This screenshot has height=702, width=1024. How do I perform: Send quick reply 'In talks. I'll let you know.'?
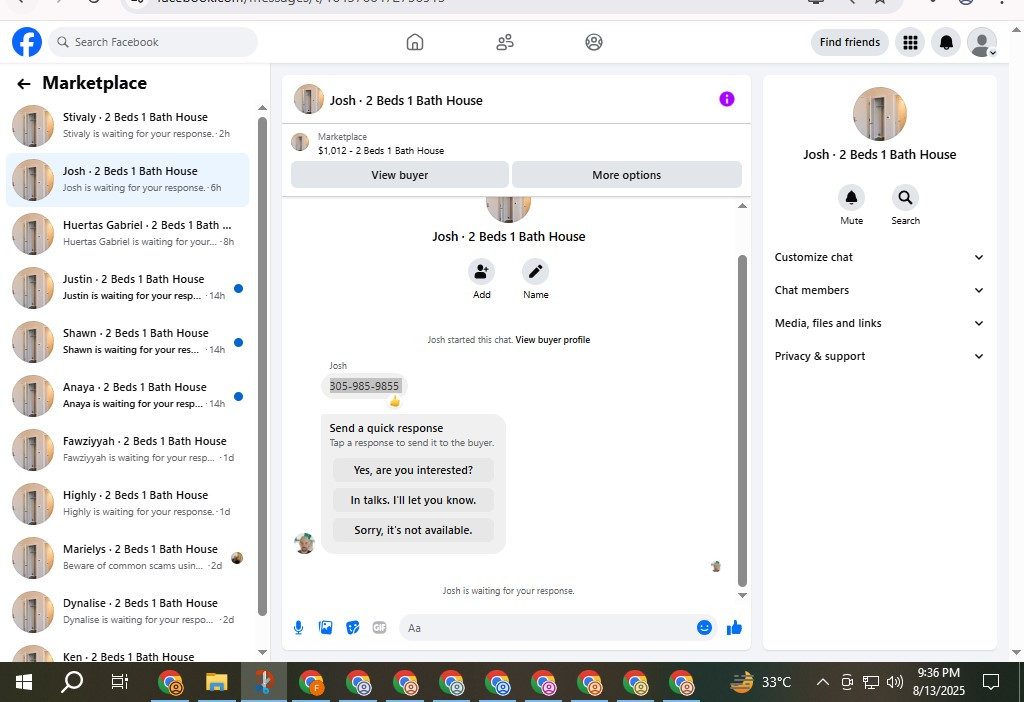413,500
